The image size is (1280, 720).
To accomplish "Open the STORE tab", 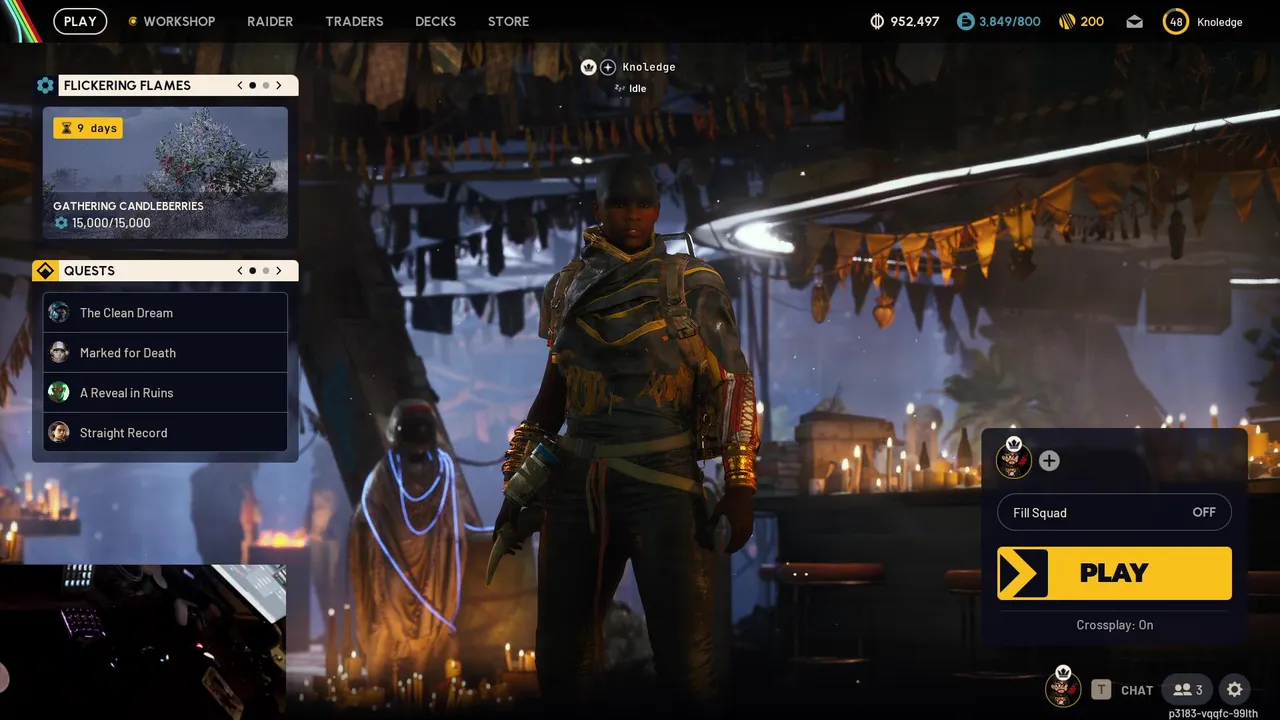I will point(508,21).
